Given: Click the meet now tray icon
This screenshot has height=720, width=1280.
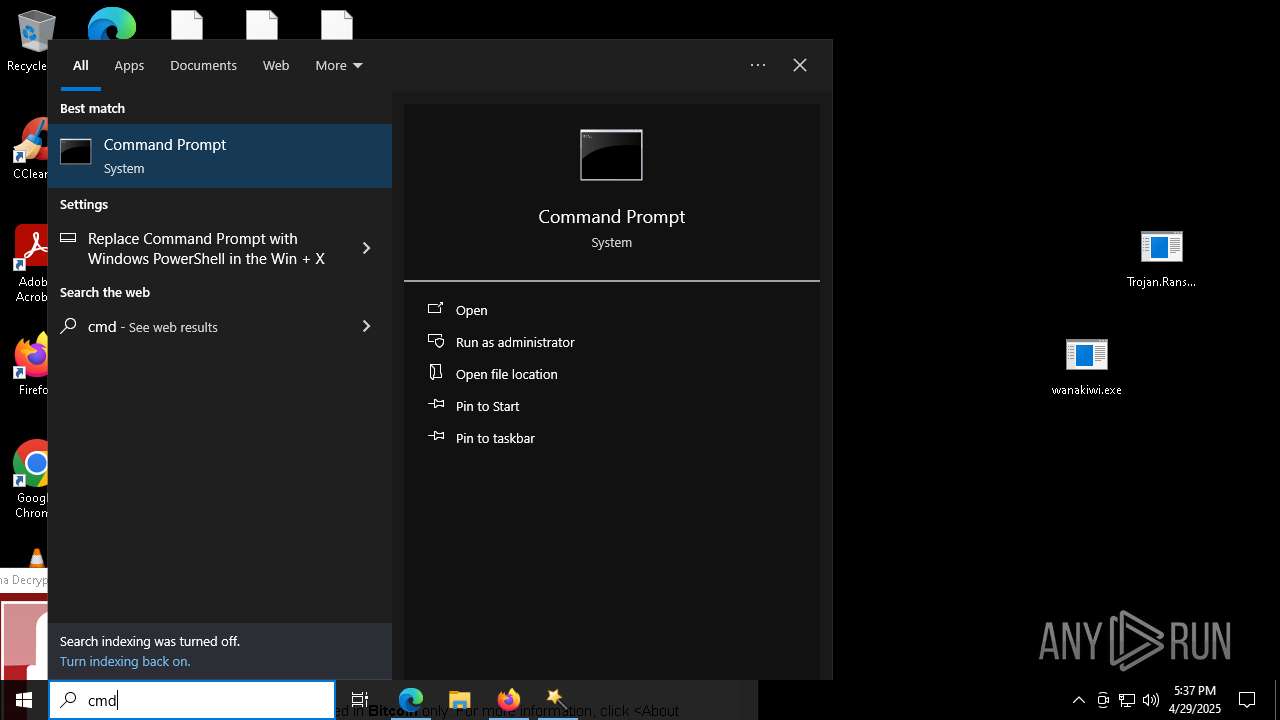Looking at the screenshot, I should tap(1103, 700).
